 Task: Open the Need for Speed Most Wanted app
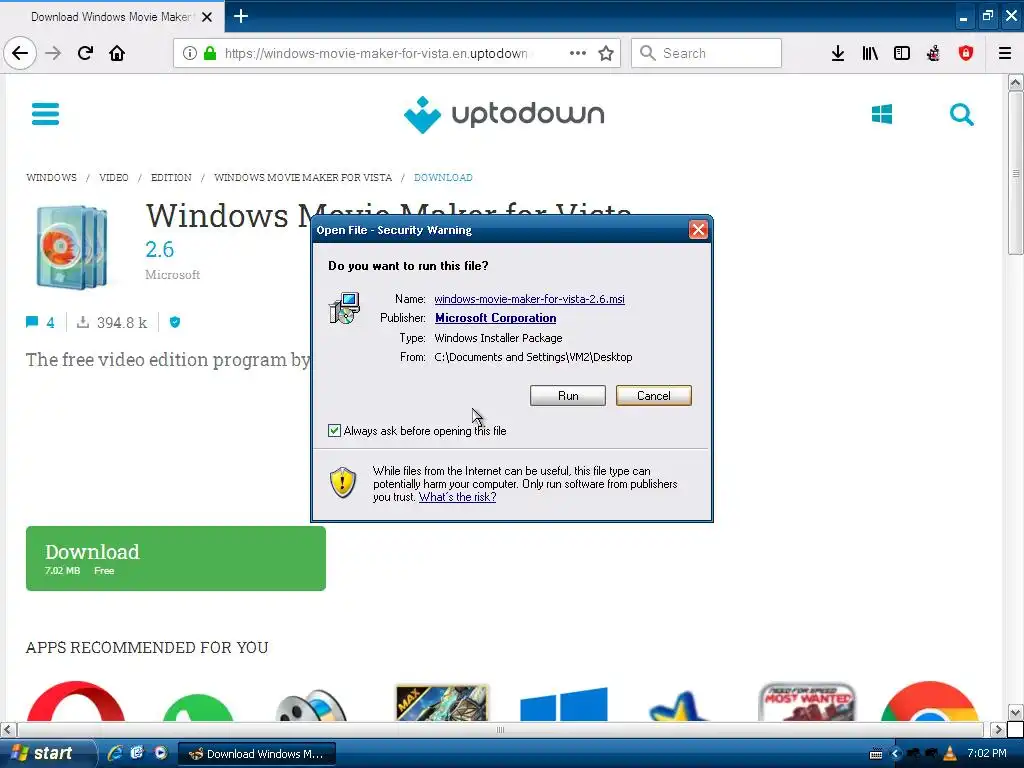(x=807, y=702)
